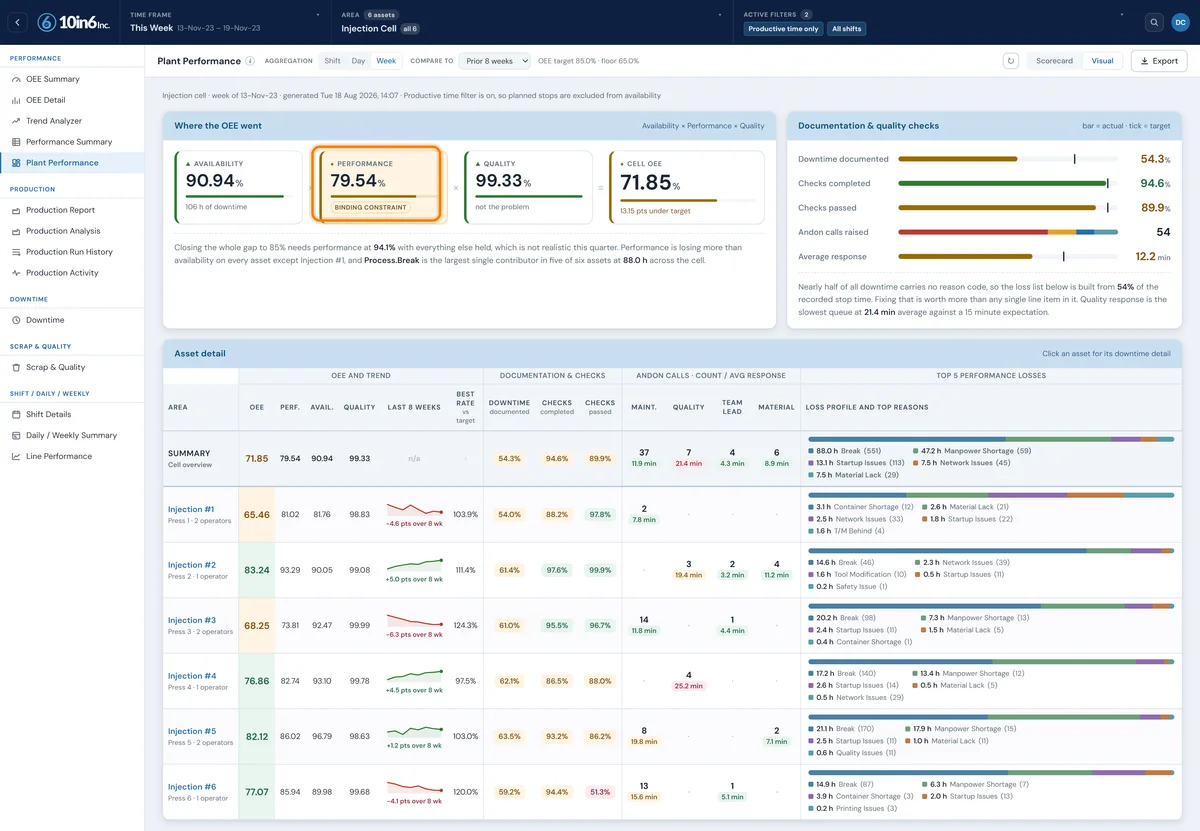Open Injection #5 asset link
The width and height of the screenshot is (1200, 831).
(x=191, y=731)
